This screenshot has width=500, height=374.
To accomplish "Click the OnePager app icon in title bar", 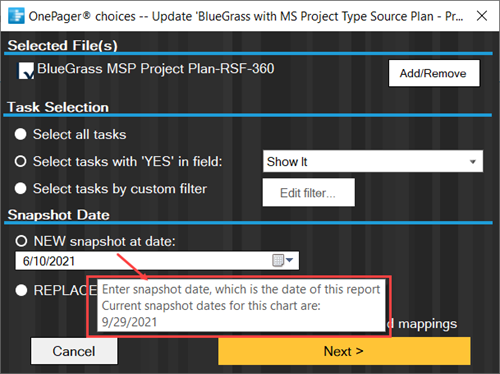I will (16, 16).
